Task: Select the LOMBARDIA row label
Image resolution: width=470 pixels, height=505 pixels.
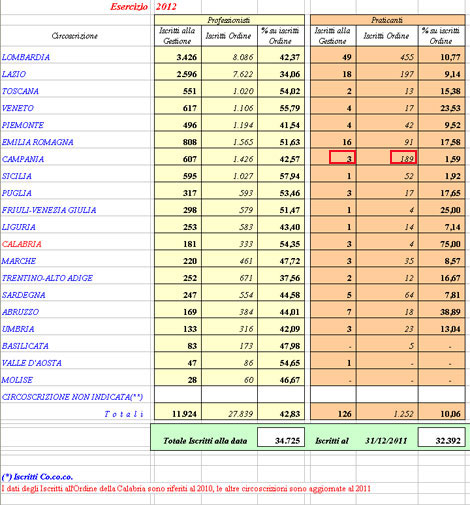Action: tap(26, 57)
